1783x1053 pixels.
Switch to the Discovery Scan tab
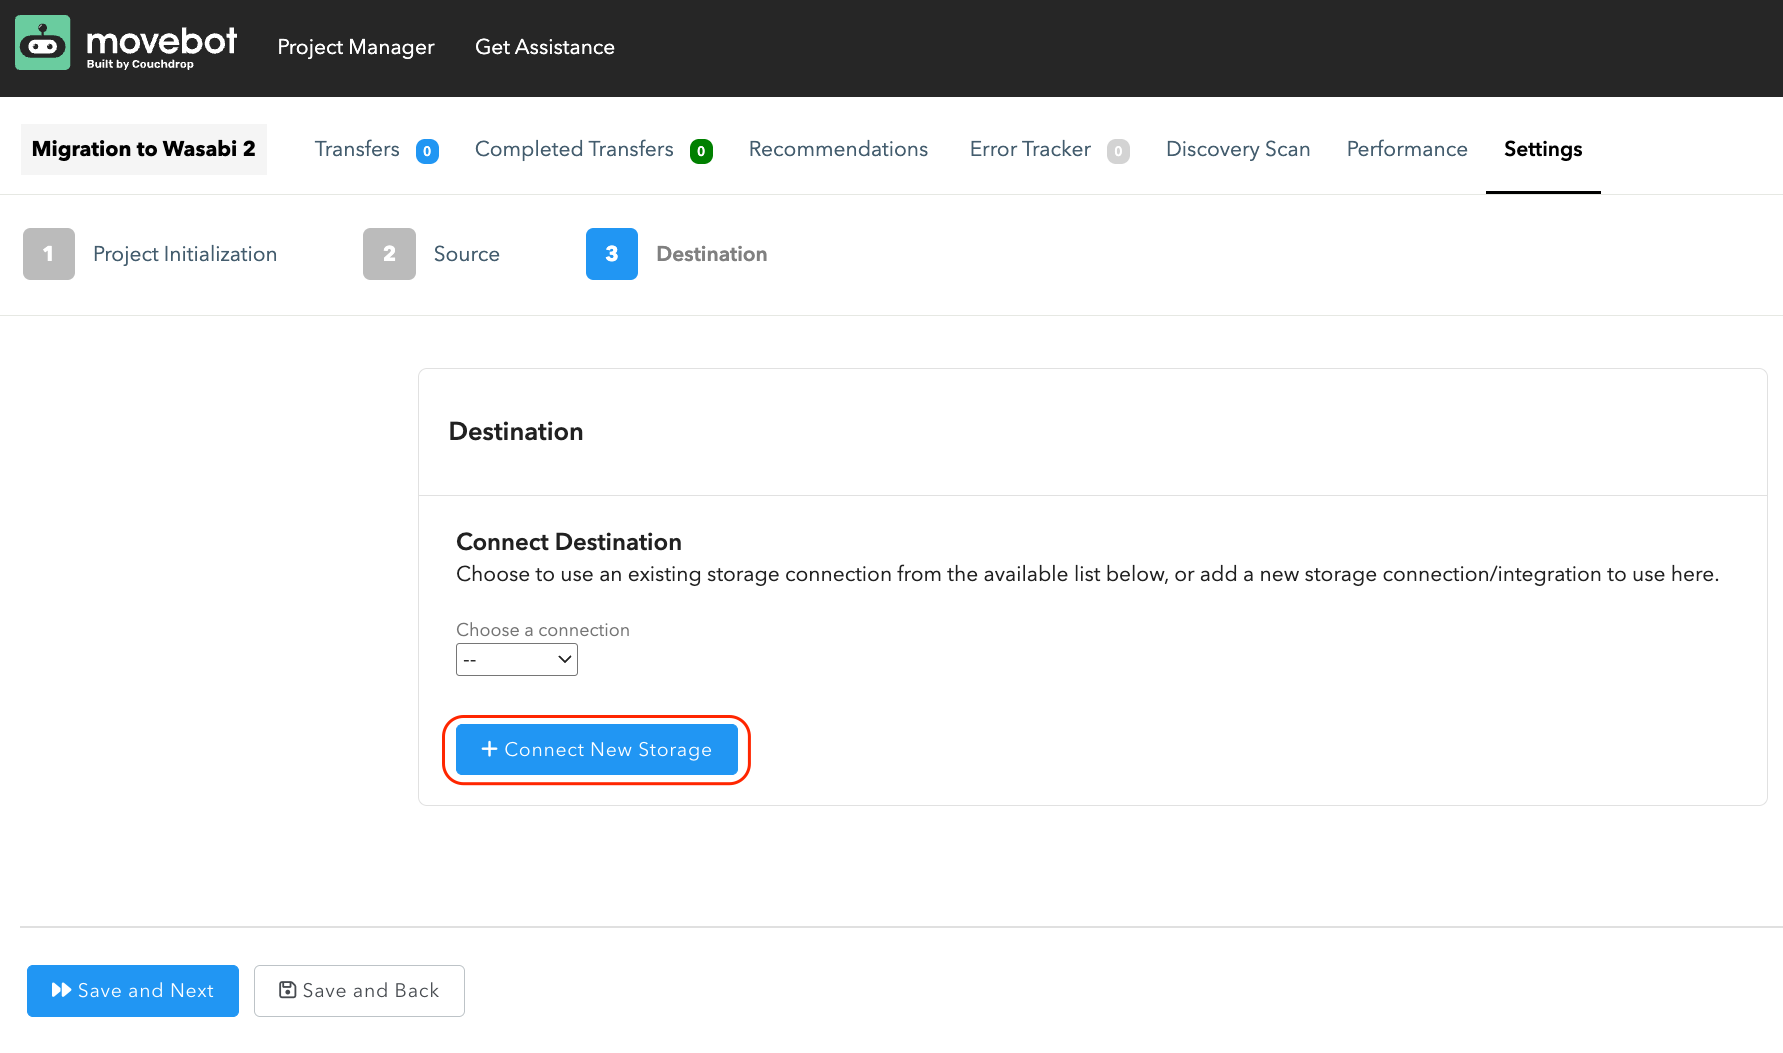pos(1238,149)
